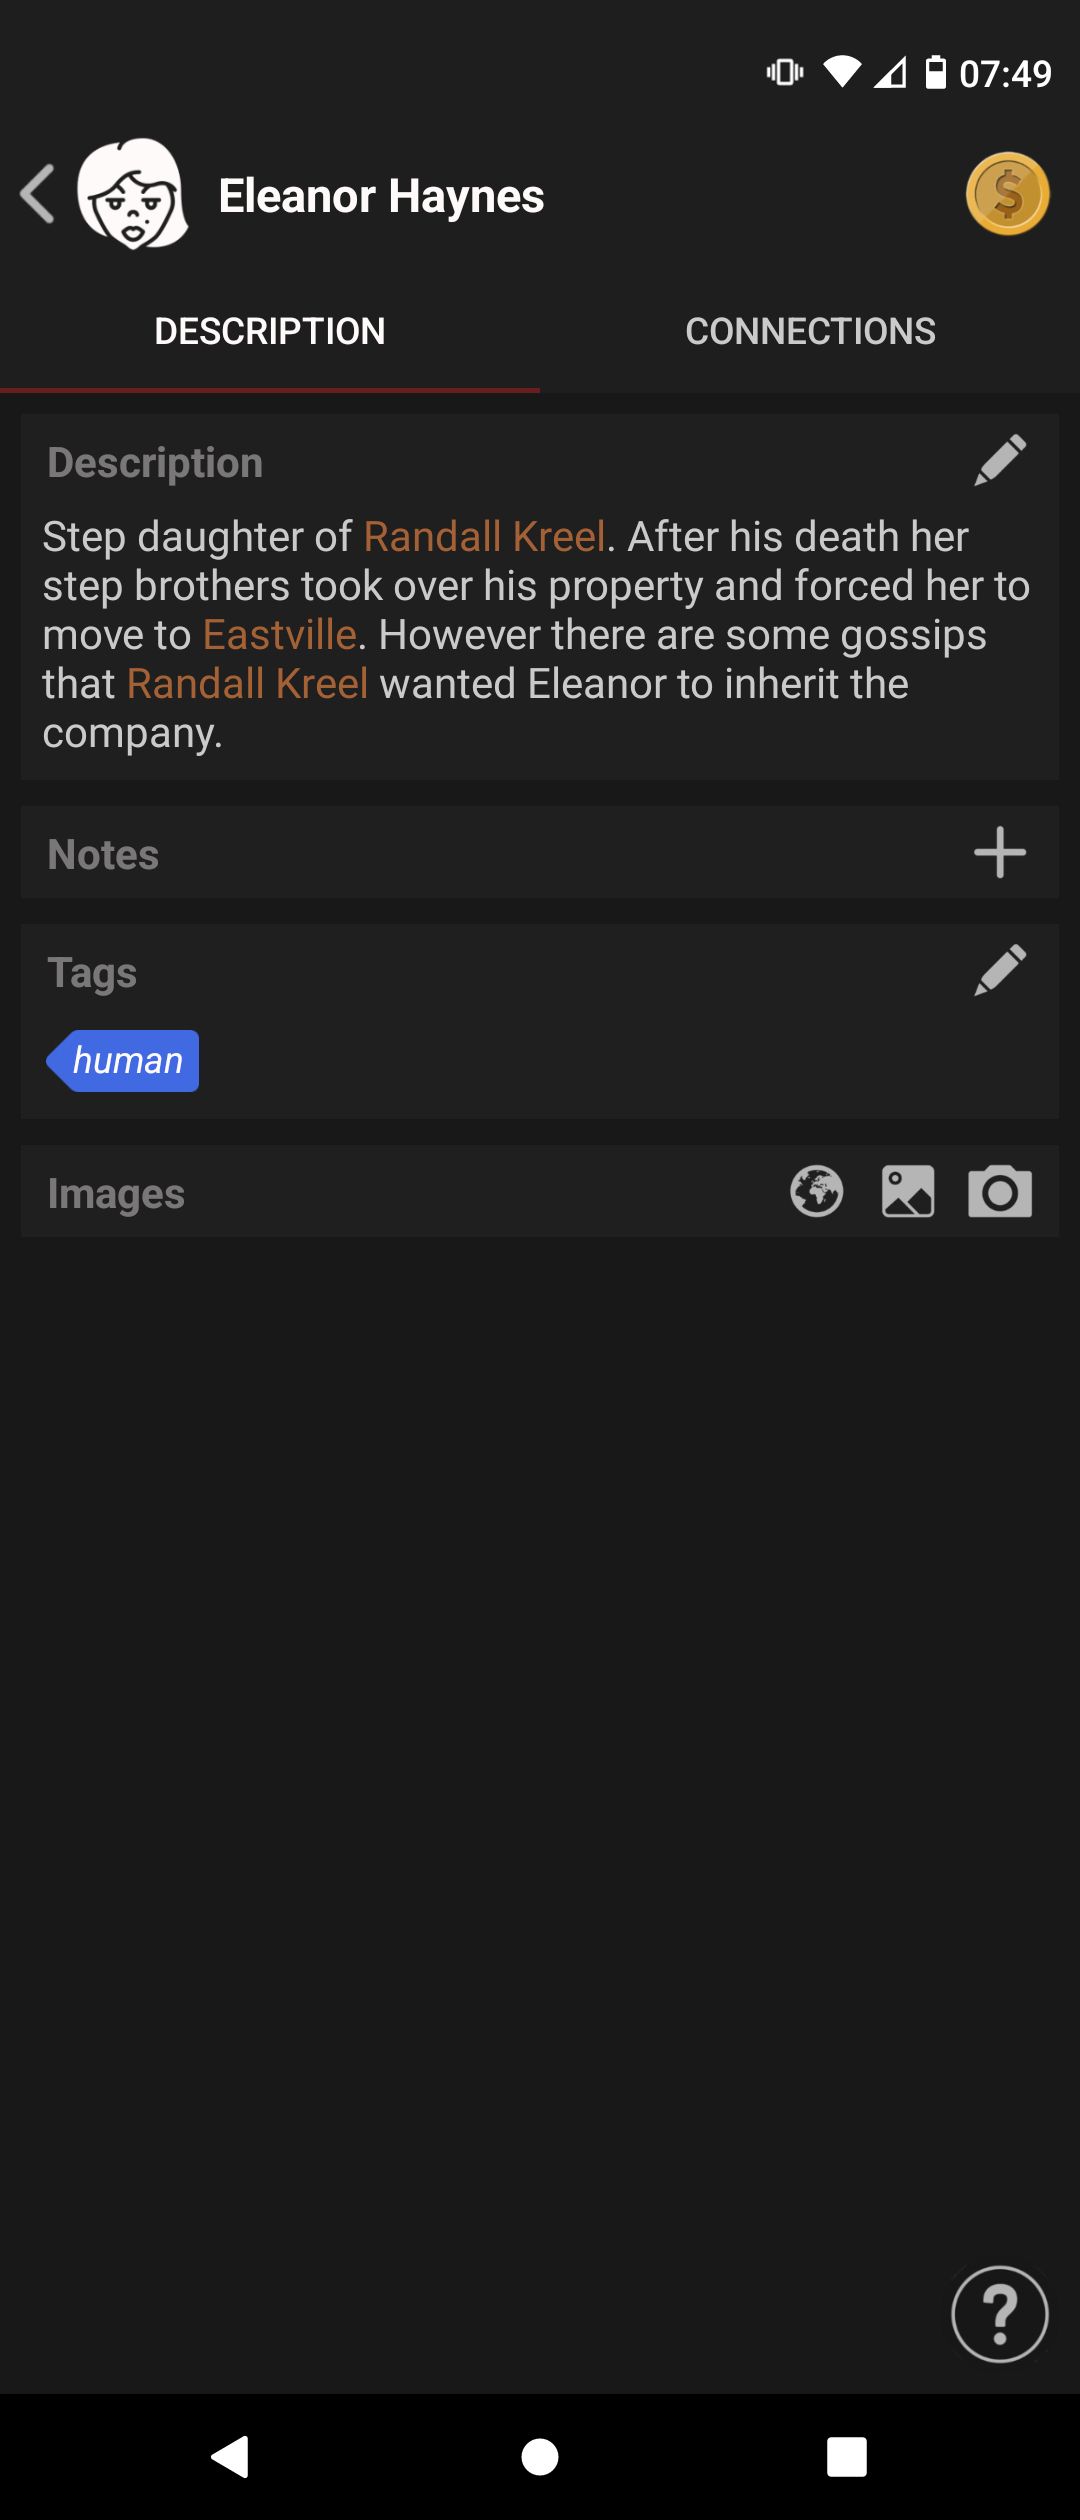Select the Description tab
The image size is (1080, 2520).
pyautogui.click(x=270, y=332)
